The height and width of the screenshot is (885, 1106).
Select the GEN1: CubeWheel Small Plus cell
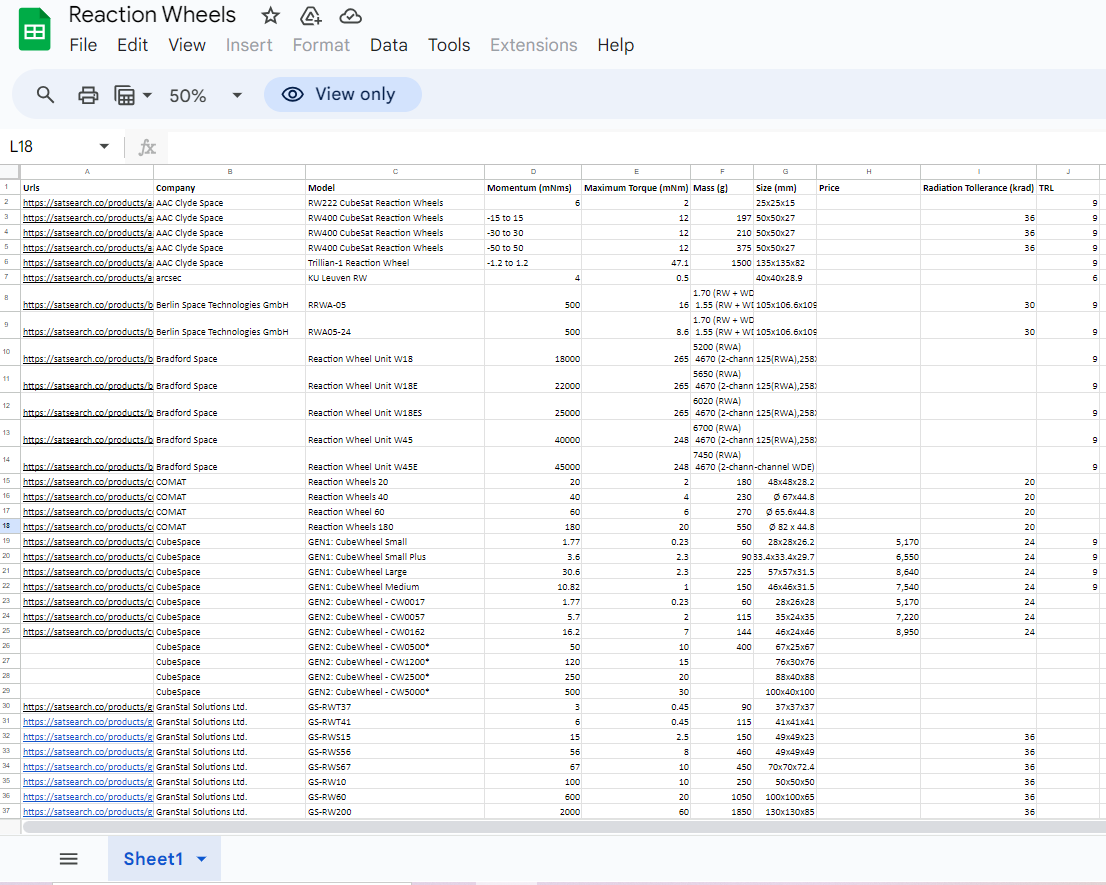coord(395,556)
